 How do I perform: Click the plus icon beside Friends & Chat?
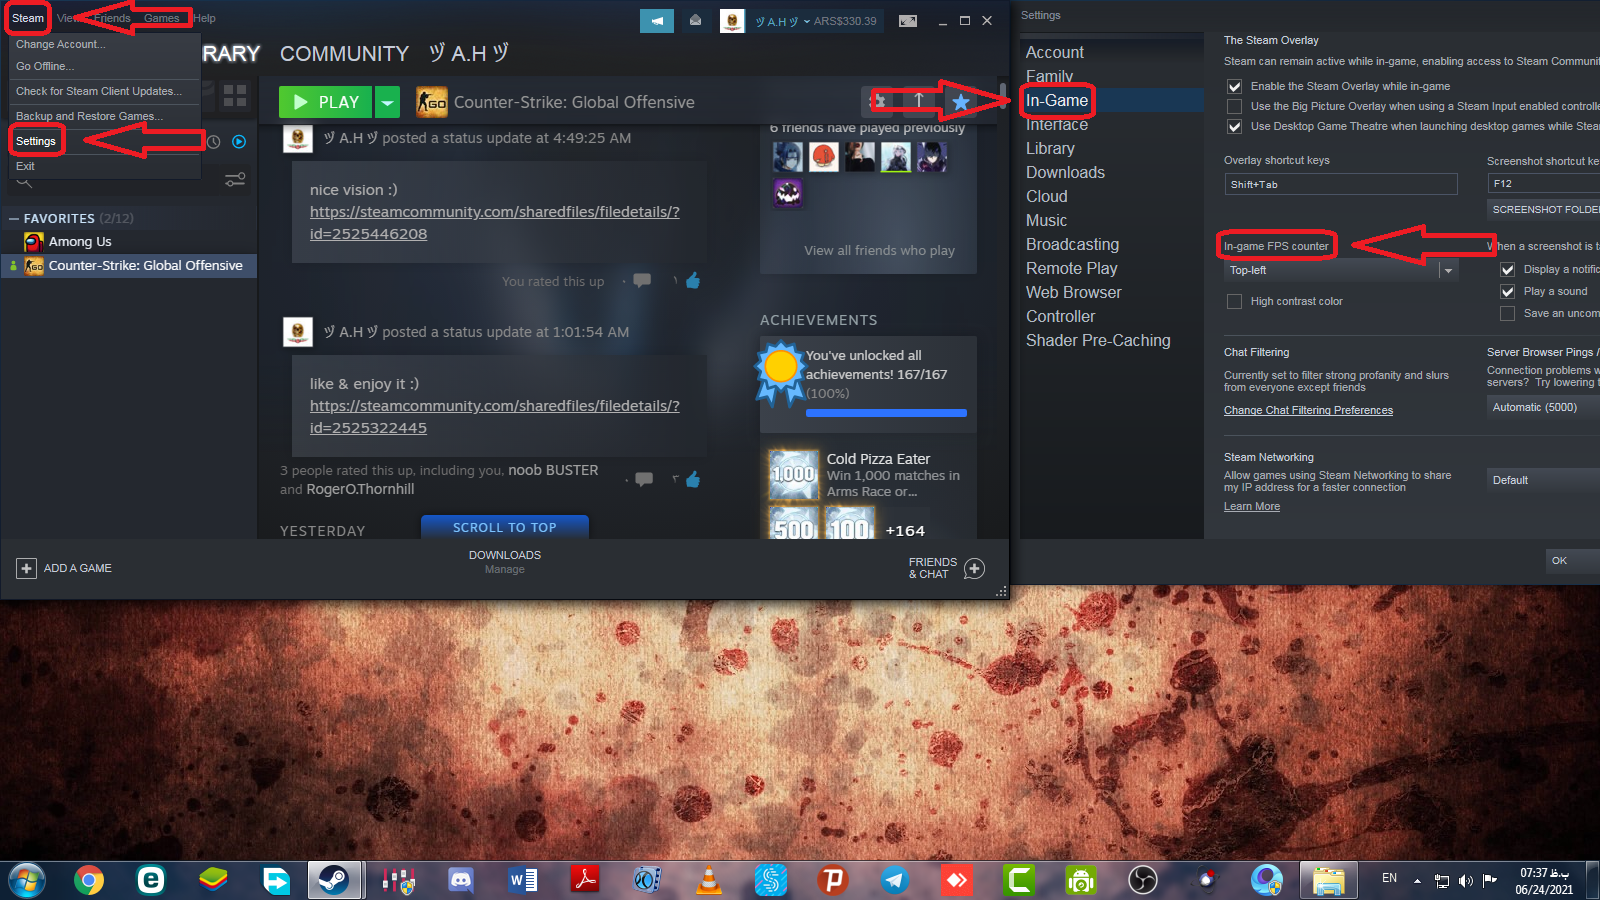(x=974, y=568)
